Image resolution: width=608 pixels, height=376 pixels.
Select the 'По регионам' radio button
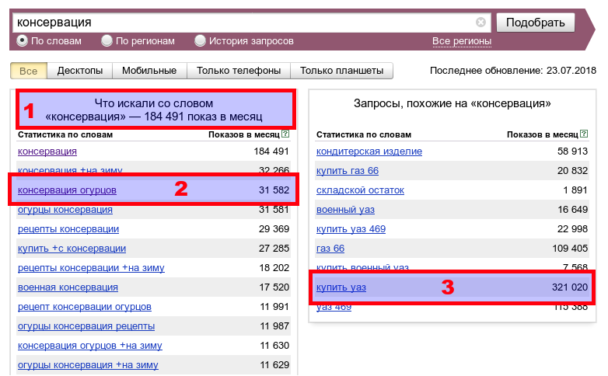107,41
